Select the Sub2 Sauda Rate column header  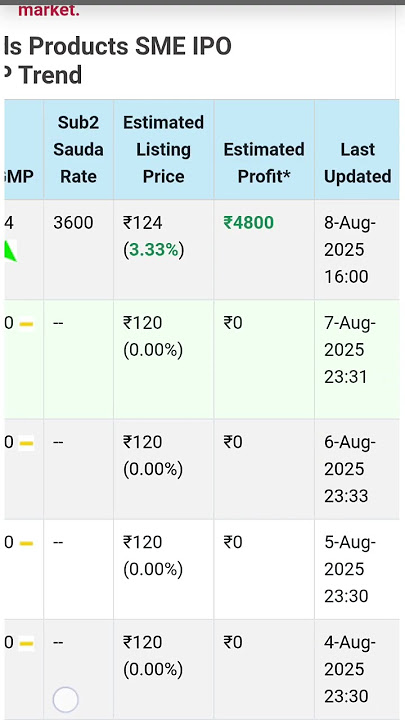click(x=79, y=150)
